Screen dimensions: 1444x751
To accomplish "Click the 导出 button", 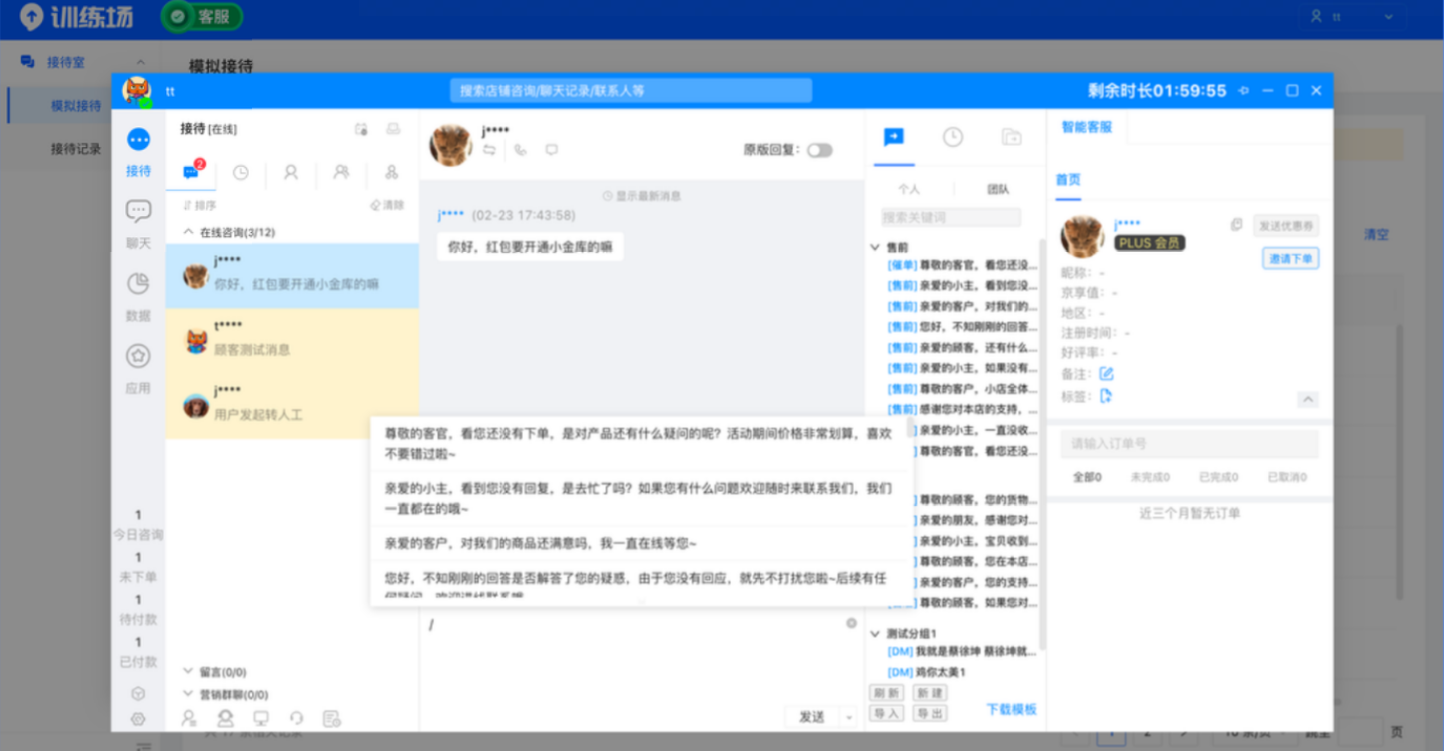I will coord(929,713).
